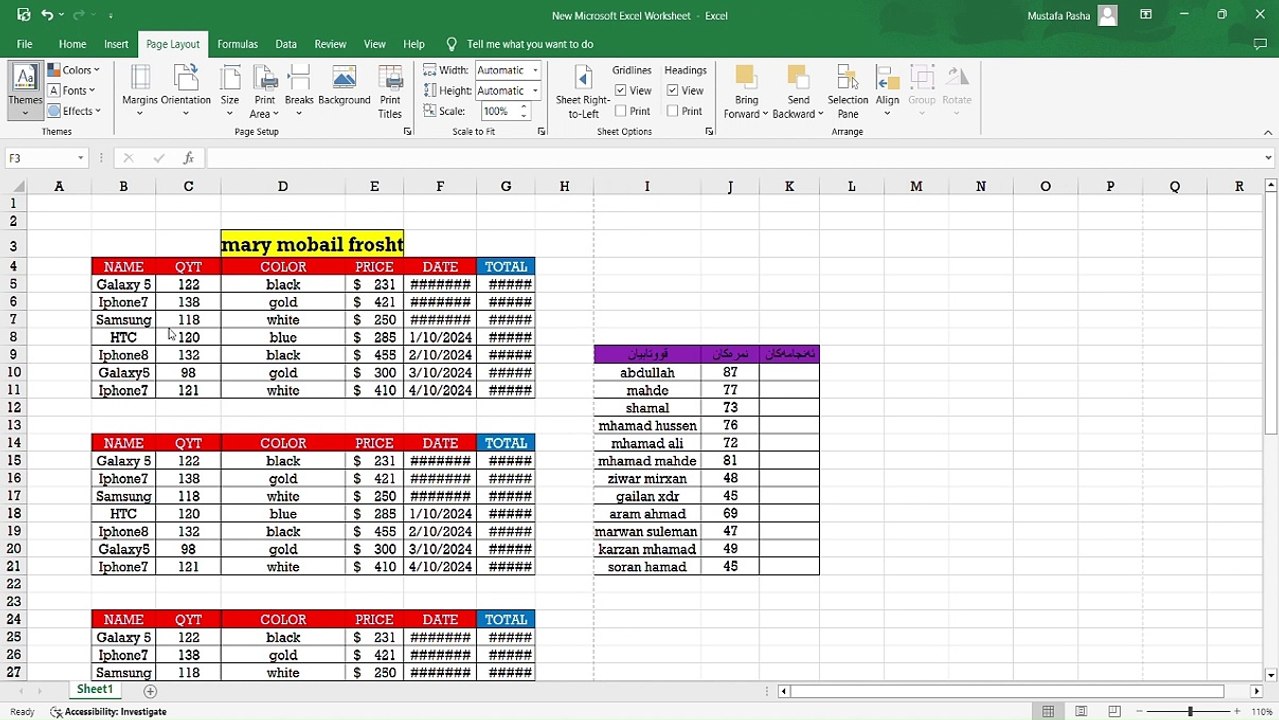The image size is (1279, 720).
Task: Add a new sheet with plus icon
Action: click(x=150, y=691)
